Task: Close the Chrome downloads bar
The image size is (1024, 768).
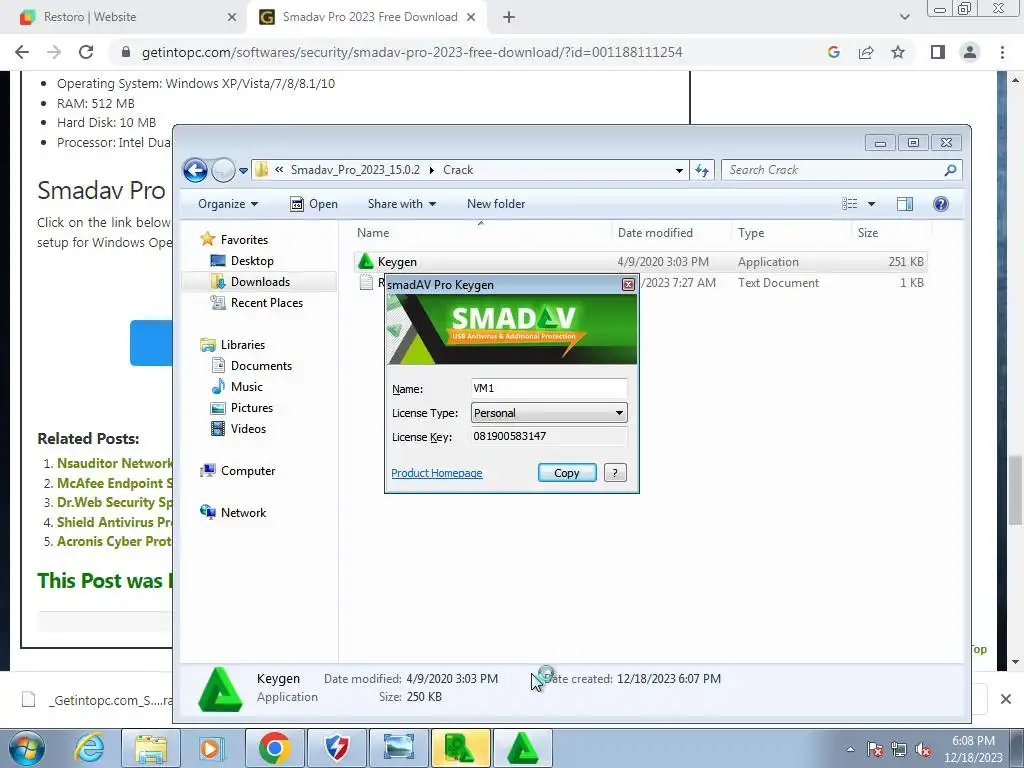Action: click(1006, 699)
